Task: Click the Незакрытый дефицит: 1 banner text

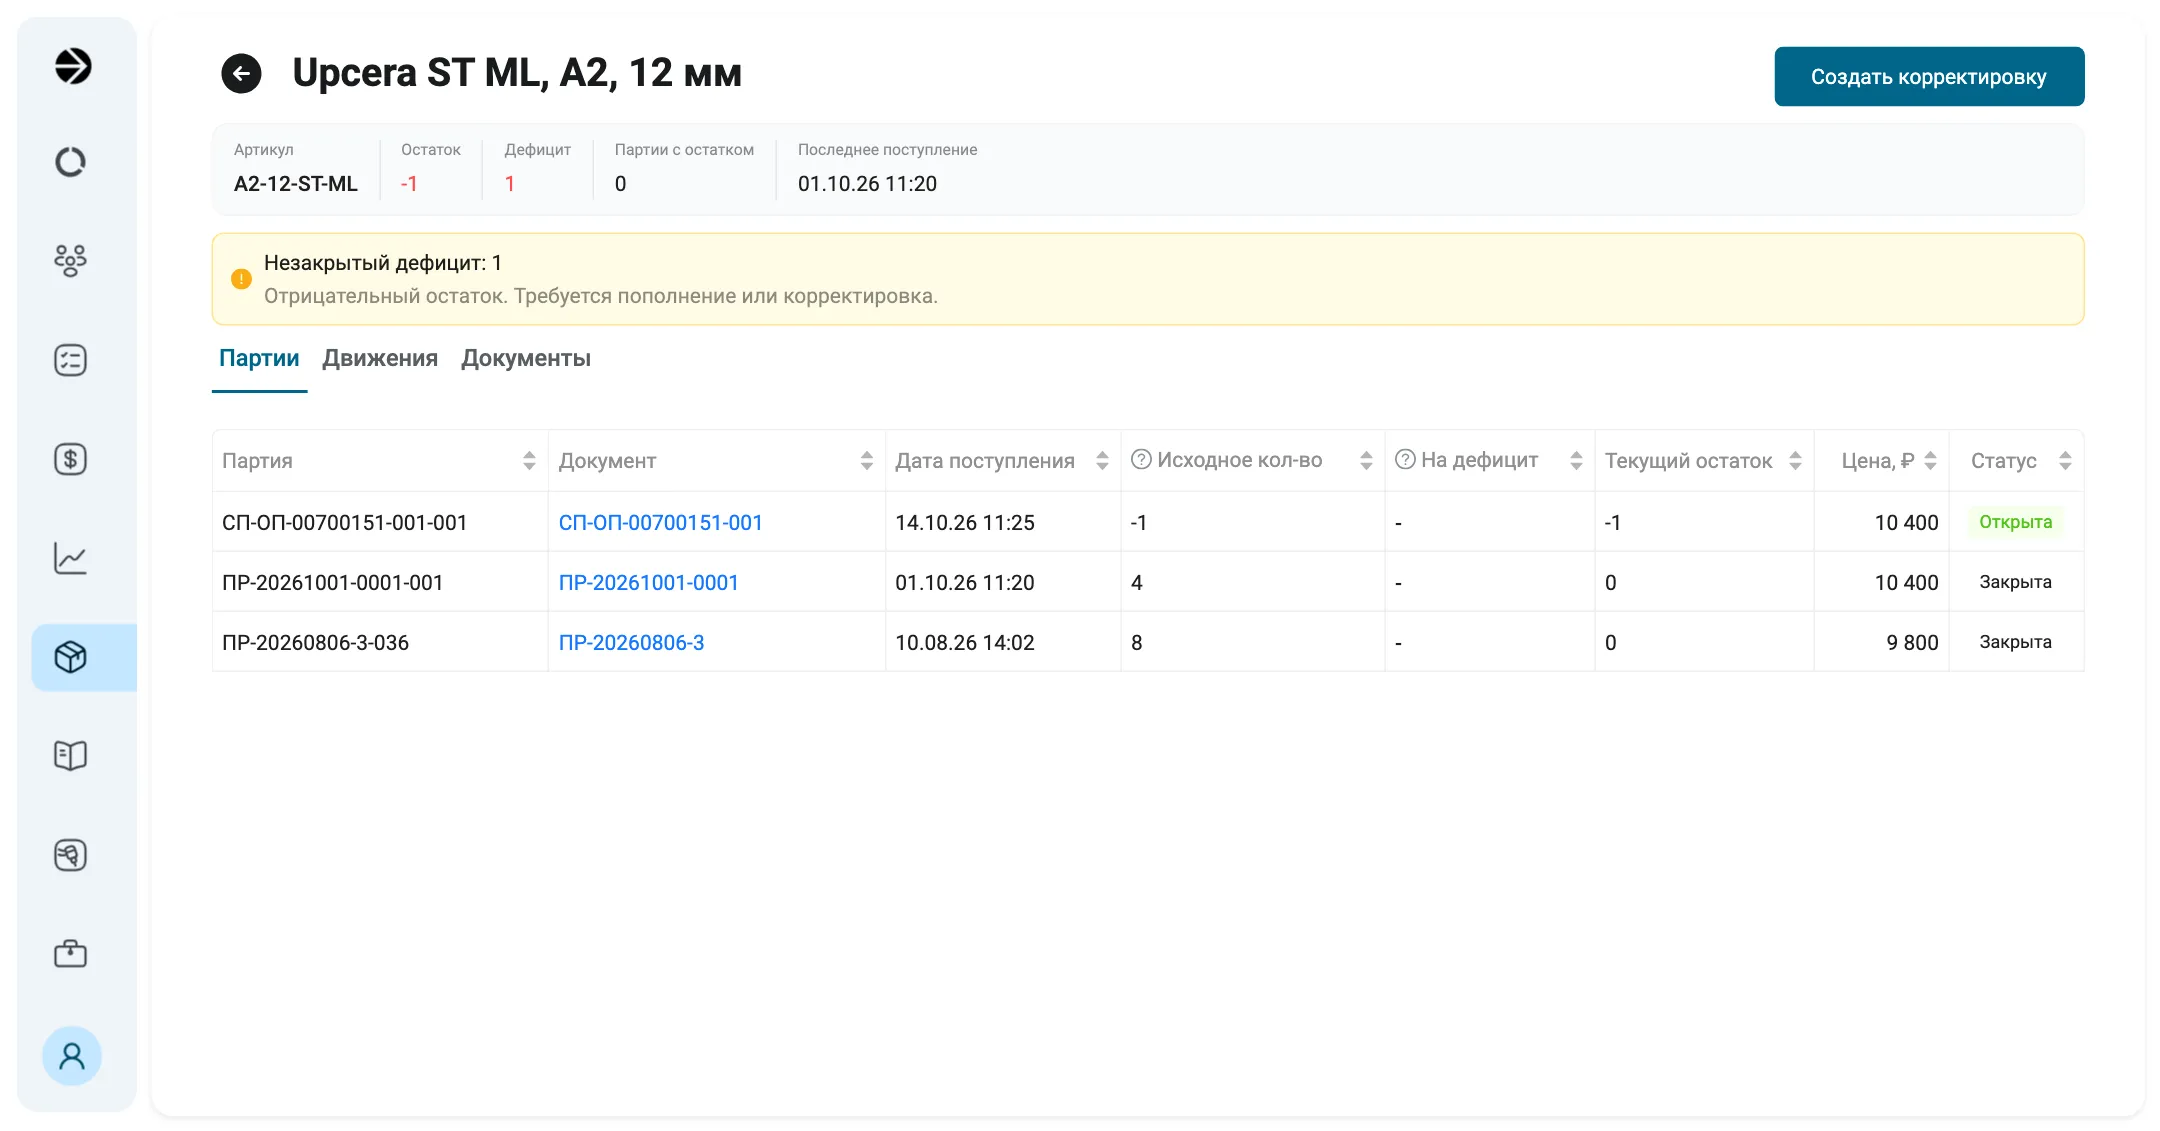Action: click(x=383, y=263)
